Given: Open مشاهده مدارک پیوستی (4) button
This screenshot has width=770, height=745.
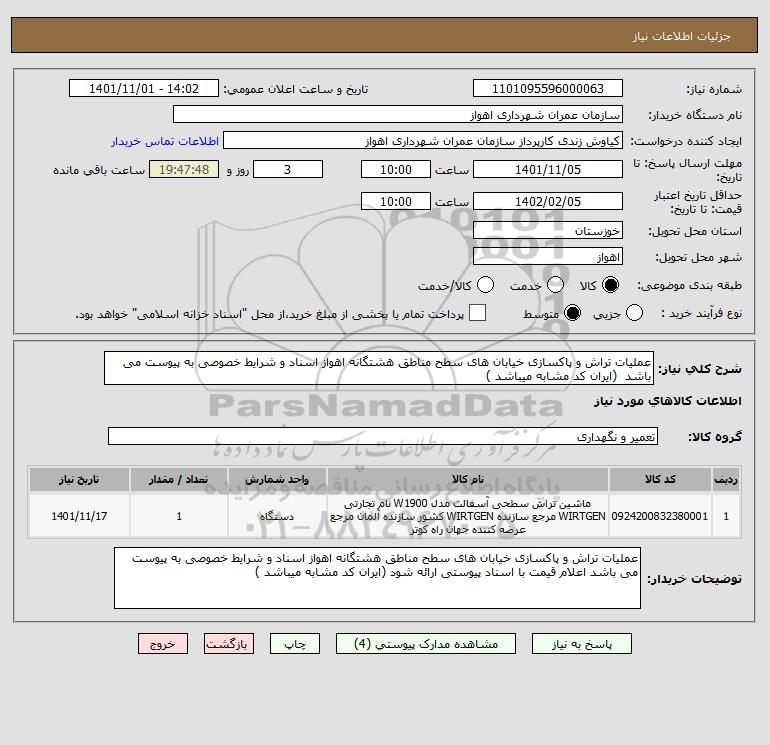Looking at the screenshot, I should coord(426,644).
